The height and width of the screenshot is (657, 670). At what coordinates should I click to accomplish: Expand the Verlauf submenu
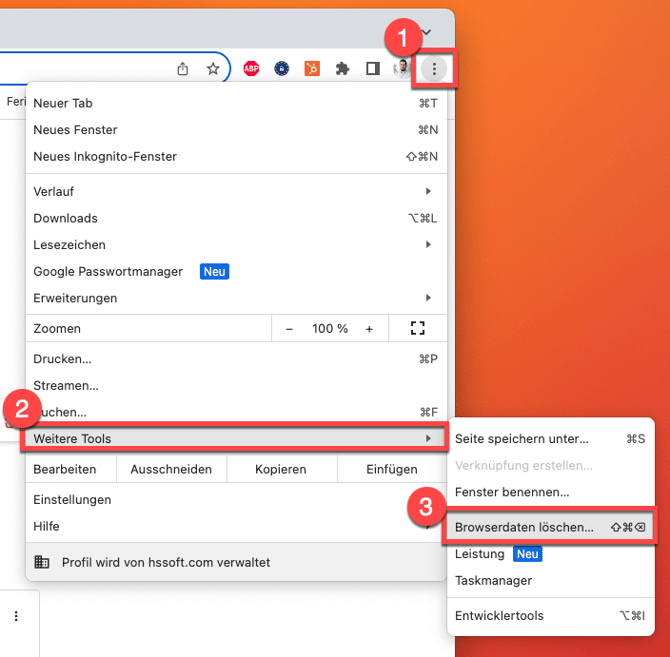(232, 191)
